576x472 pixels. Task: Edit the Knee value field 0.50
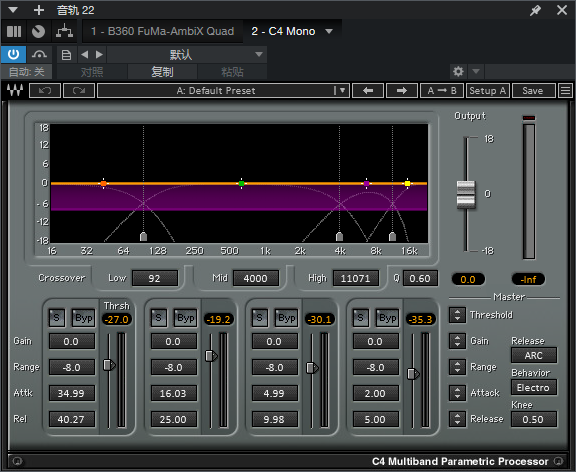coord(533,419)
